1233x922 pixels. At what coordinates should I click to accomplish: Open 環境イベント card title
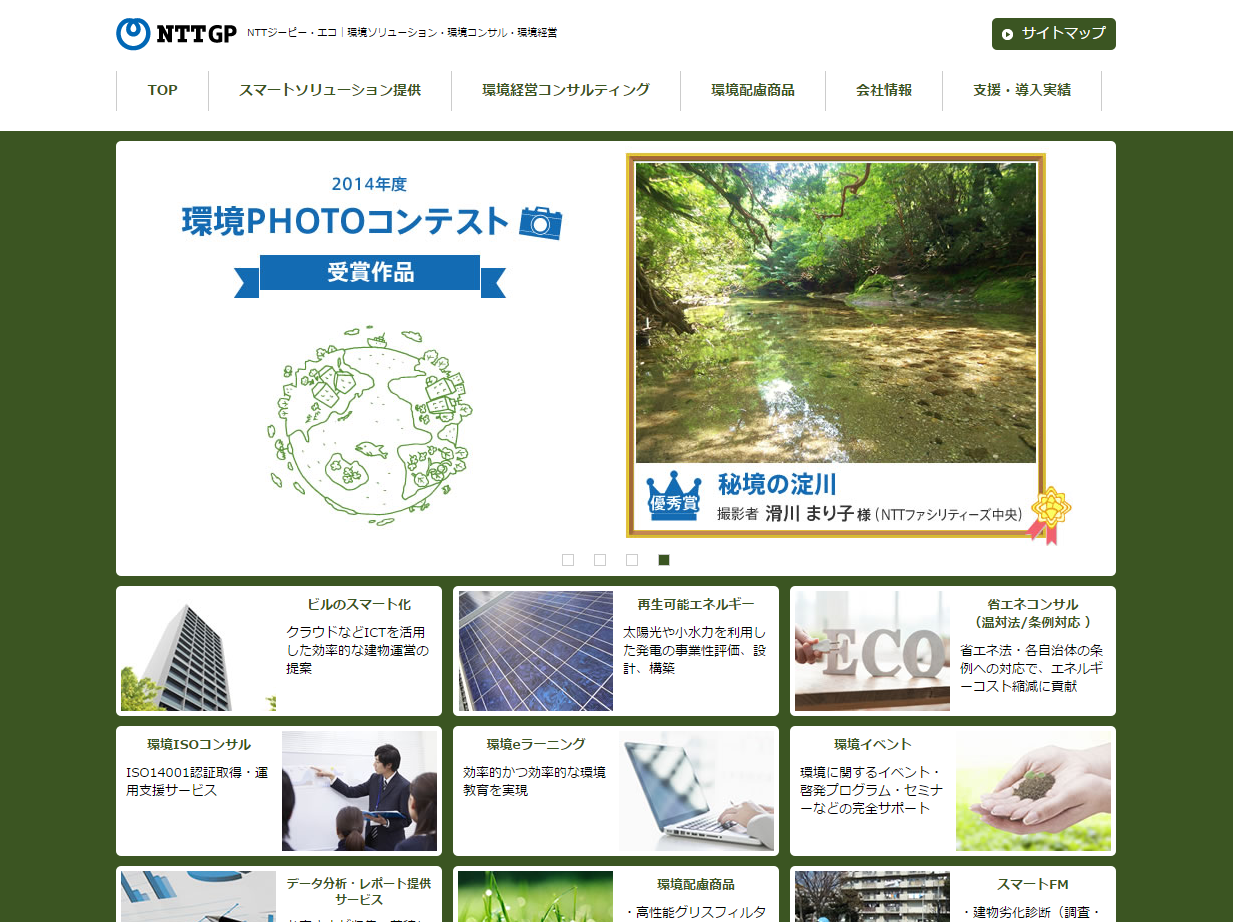point(873,744)
